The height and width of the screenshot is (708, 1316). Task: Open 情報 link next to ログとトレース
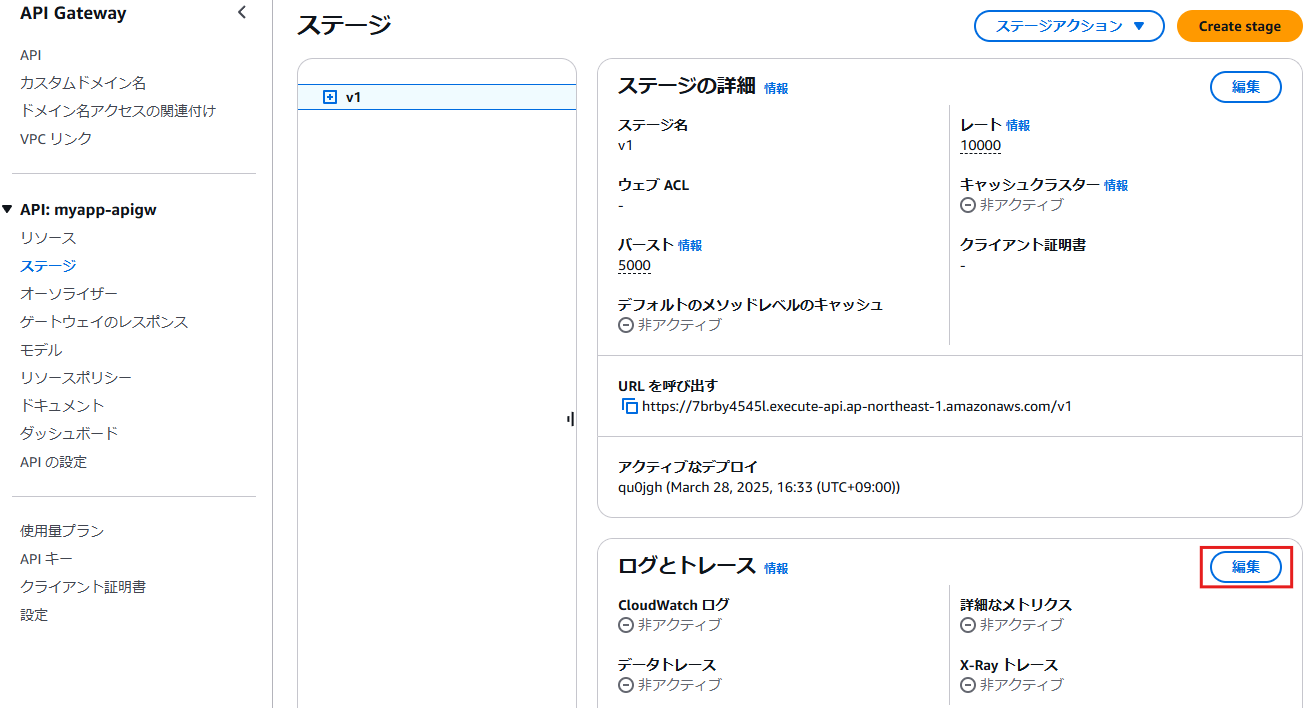pyautogui.click(x=776, y=568)
